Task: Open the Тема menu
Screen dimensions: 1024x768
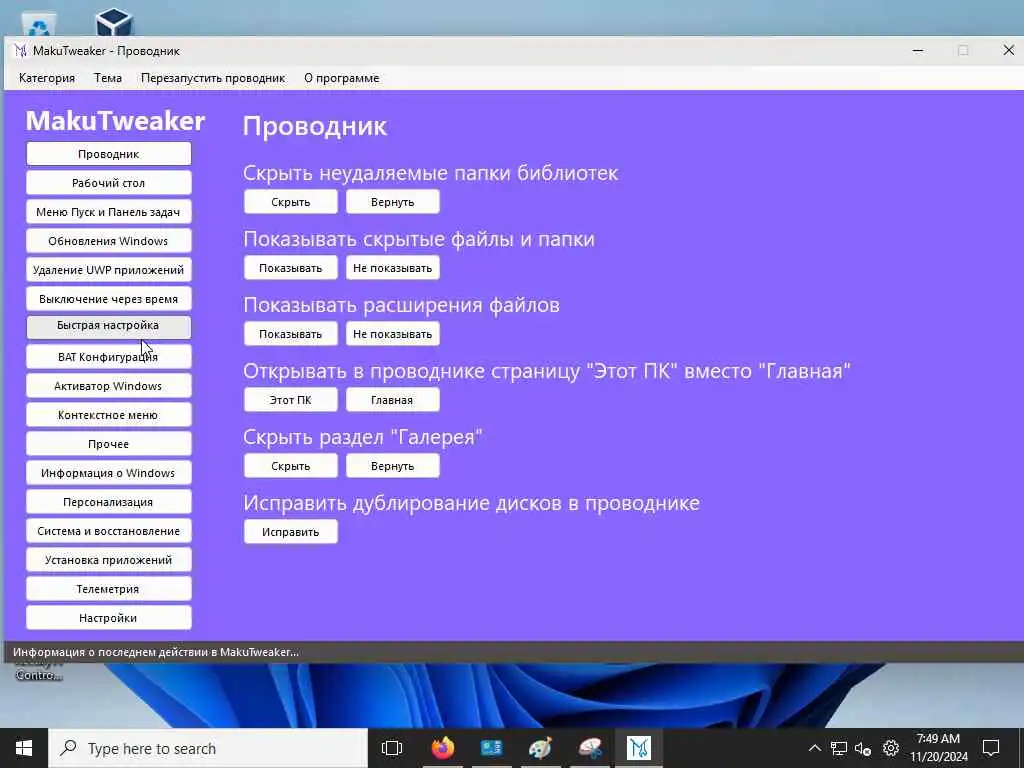Action: pyautogui.click(x=108, y=78)
